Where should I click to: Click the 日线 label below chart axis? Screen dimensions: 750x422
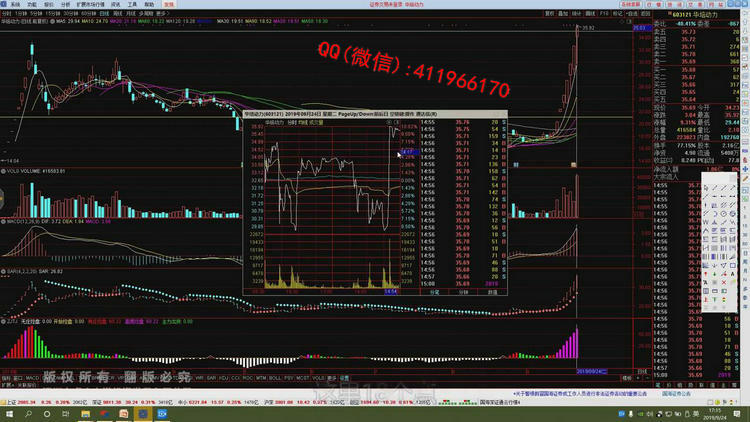click(642, 371)
